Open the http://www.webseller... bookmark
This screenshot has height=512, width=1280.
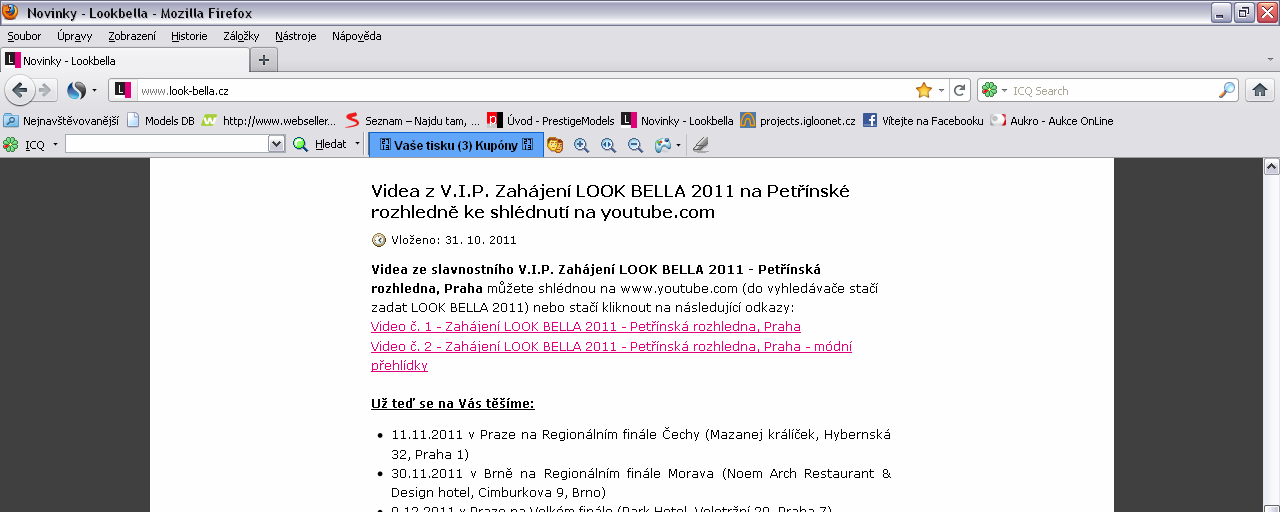[269, 120]
